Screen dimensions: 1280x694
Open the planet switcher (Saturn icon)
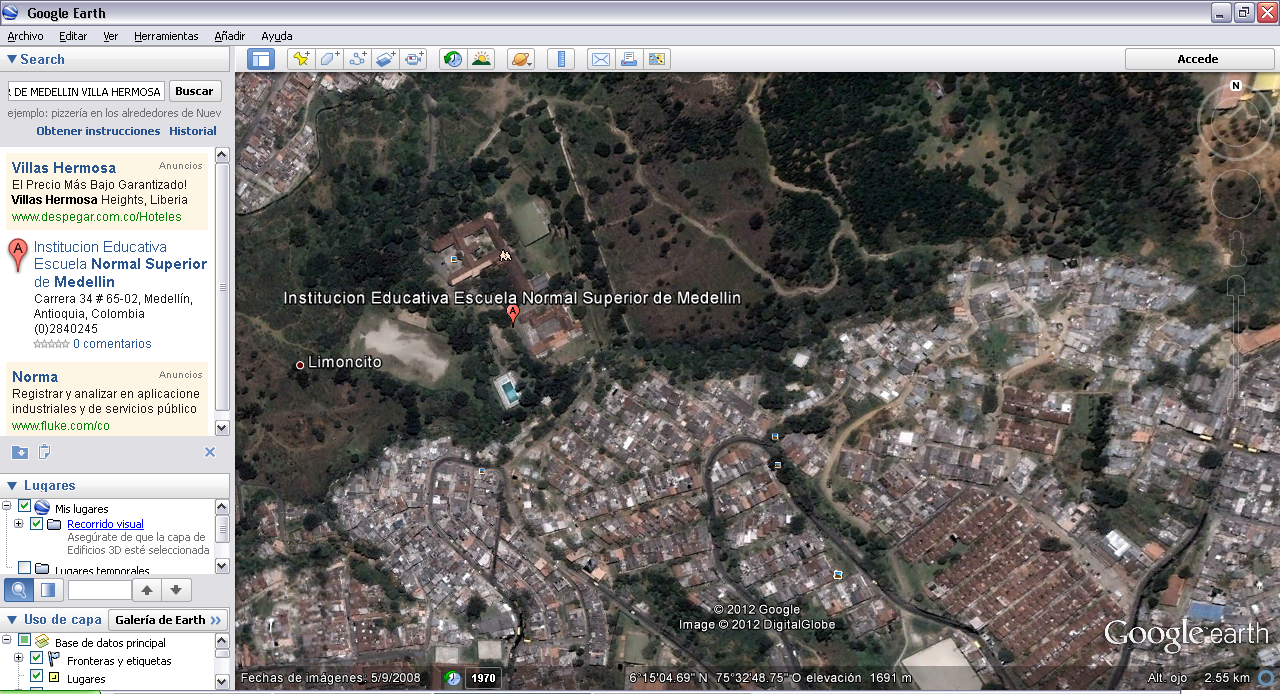pos(521,59)
